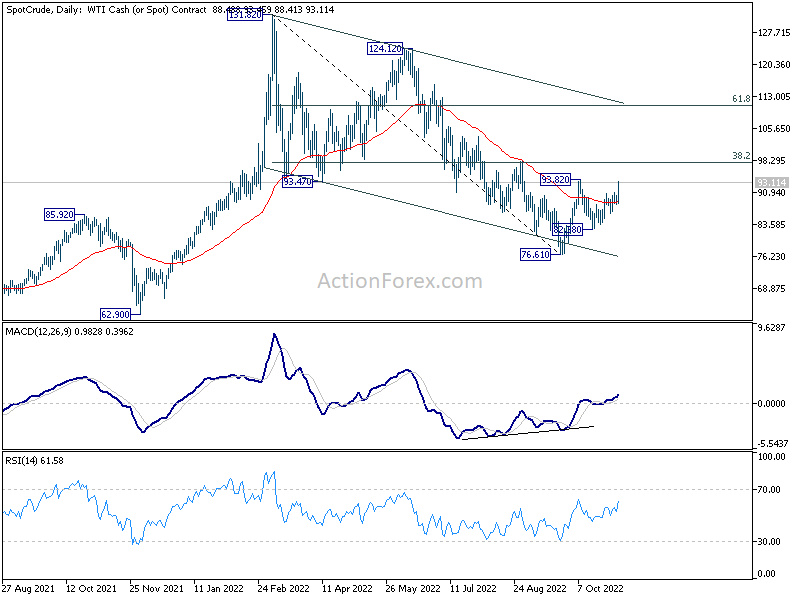This screenshot has width=800, height=600.
Task: Click the 7 Oct 2022 date label
Action: click(601, 589)
